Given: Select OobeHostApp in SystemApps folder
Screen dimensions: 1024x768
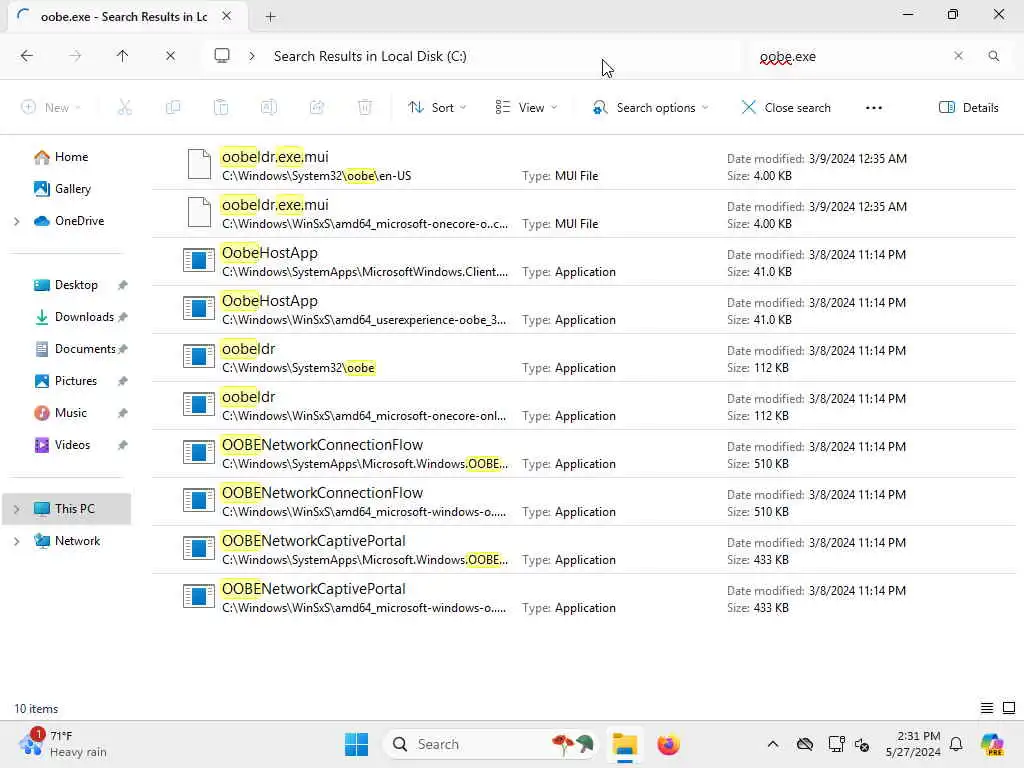Looking at the screenshot, I should pyautogui.click(x=584, y=262).
